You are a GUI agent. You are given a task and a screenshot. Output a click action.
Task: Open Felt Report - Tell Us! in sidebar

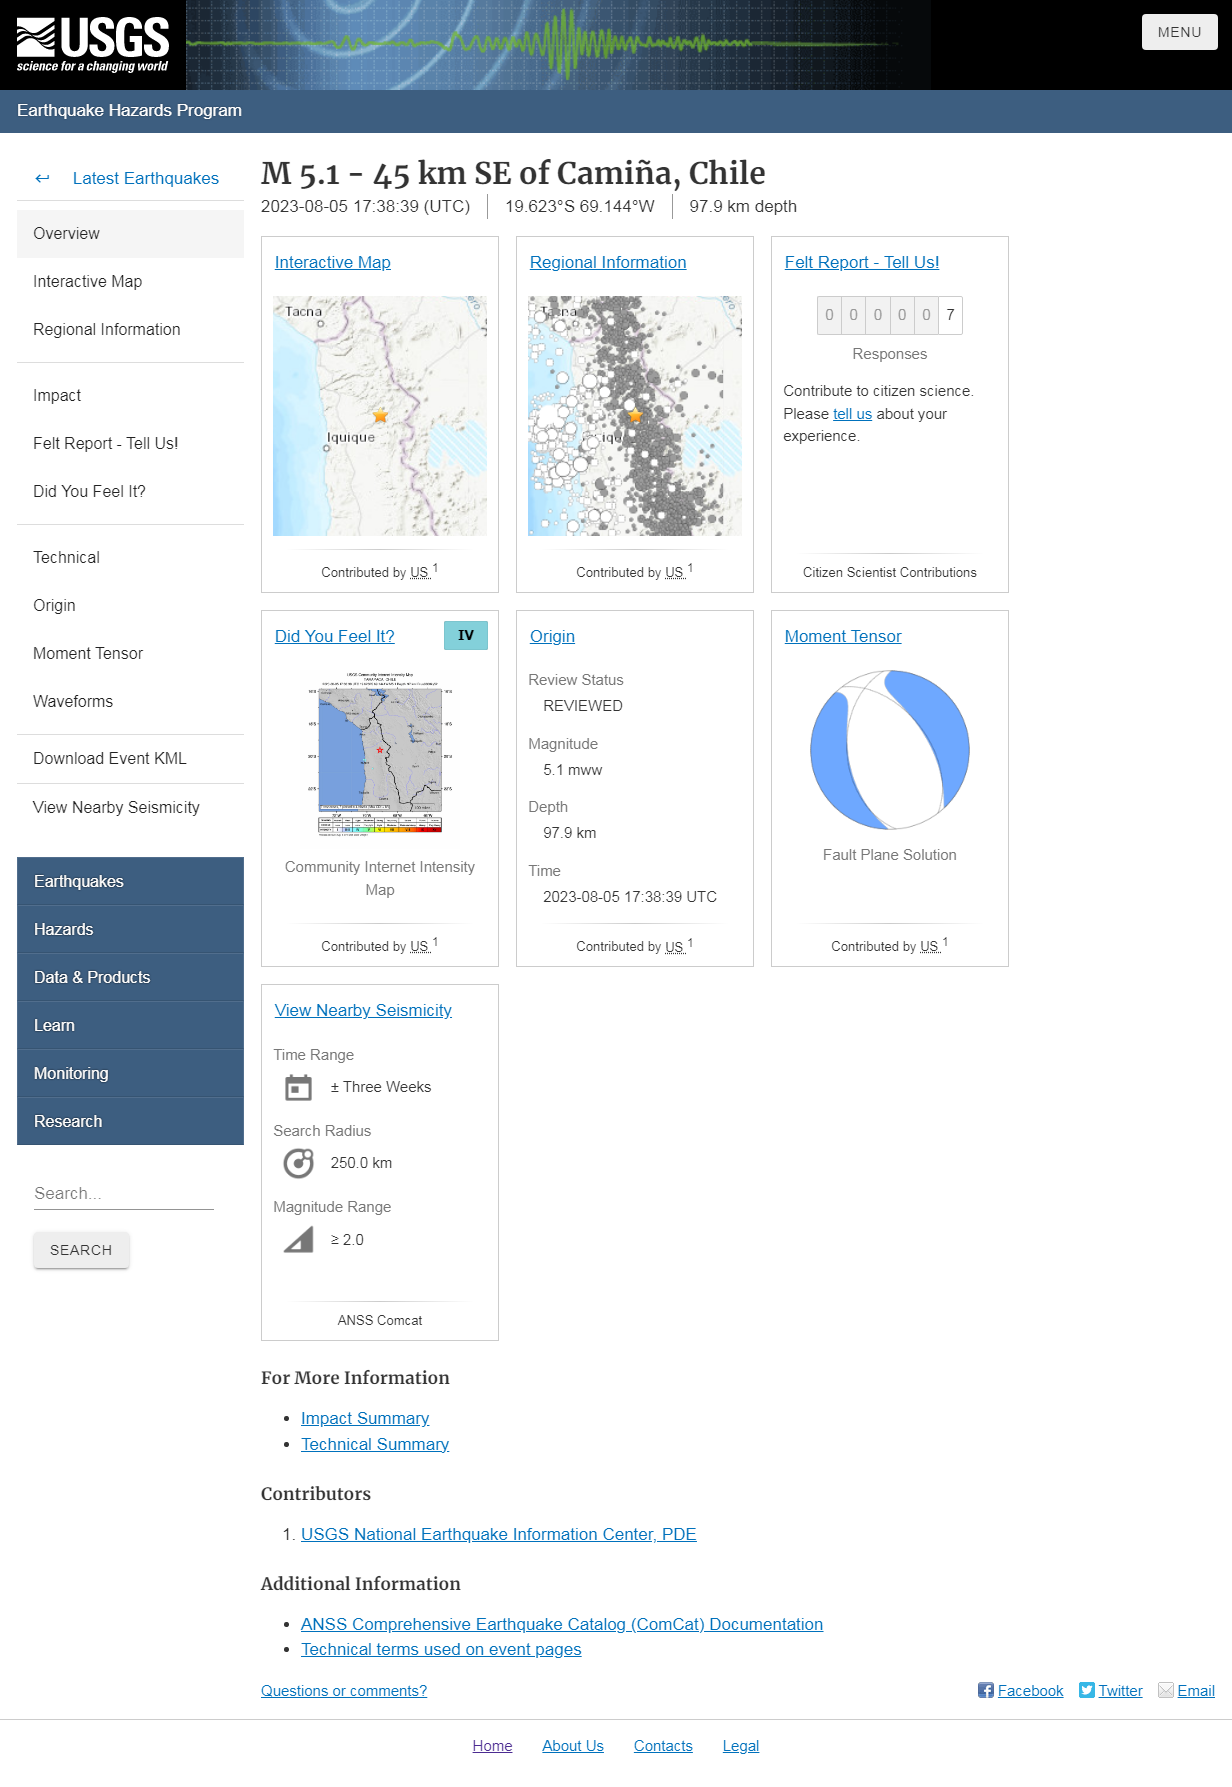(130, 443)
